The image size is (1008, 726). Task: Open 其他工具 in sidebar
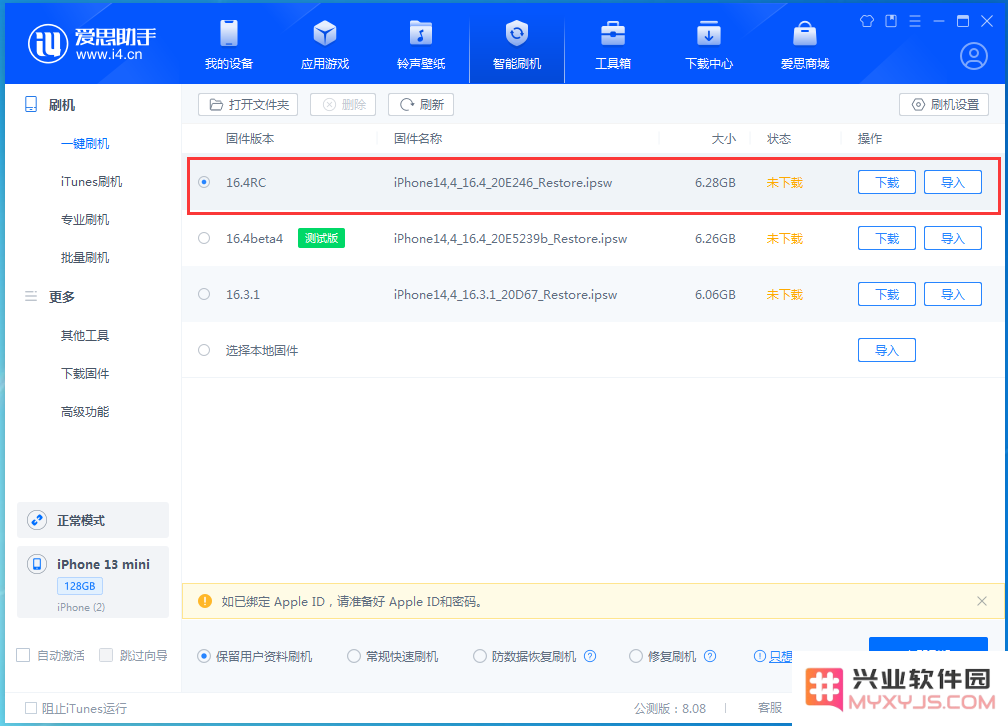[85, 335]
